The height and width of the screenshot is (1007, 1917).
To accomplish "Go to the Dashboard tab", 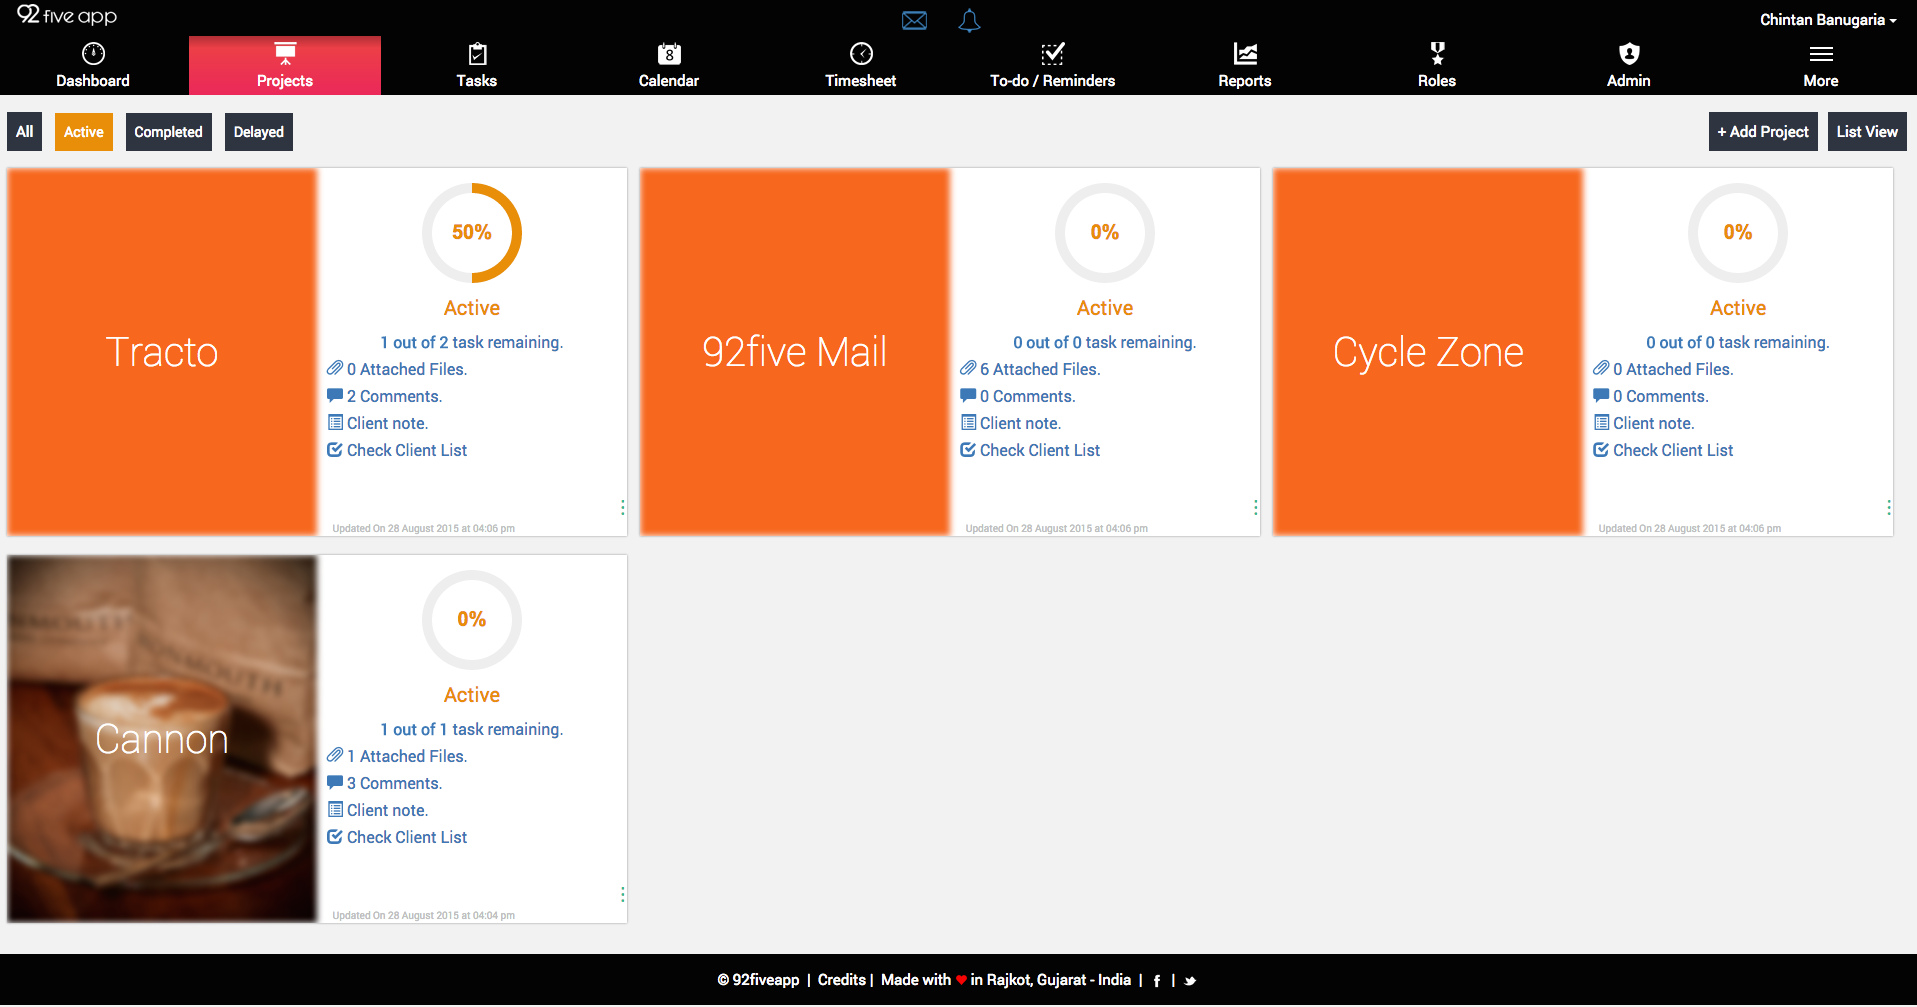I will [93, 66].
